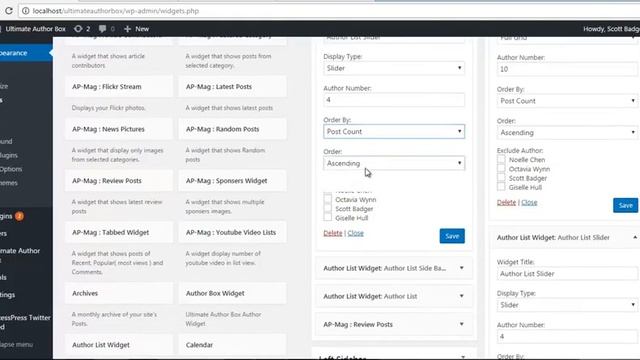This screenshot has height=360, width=640.
Task: Click Author Number field containing 10
Action: [567, 69]
